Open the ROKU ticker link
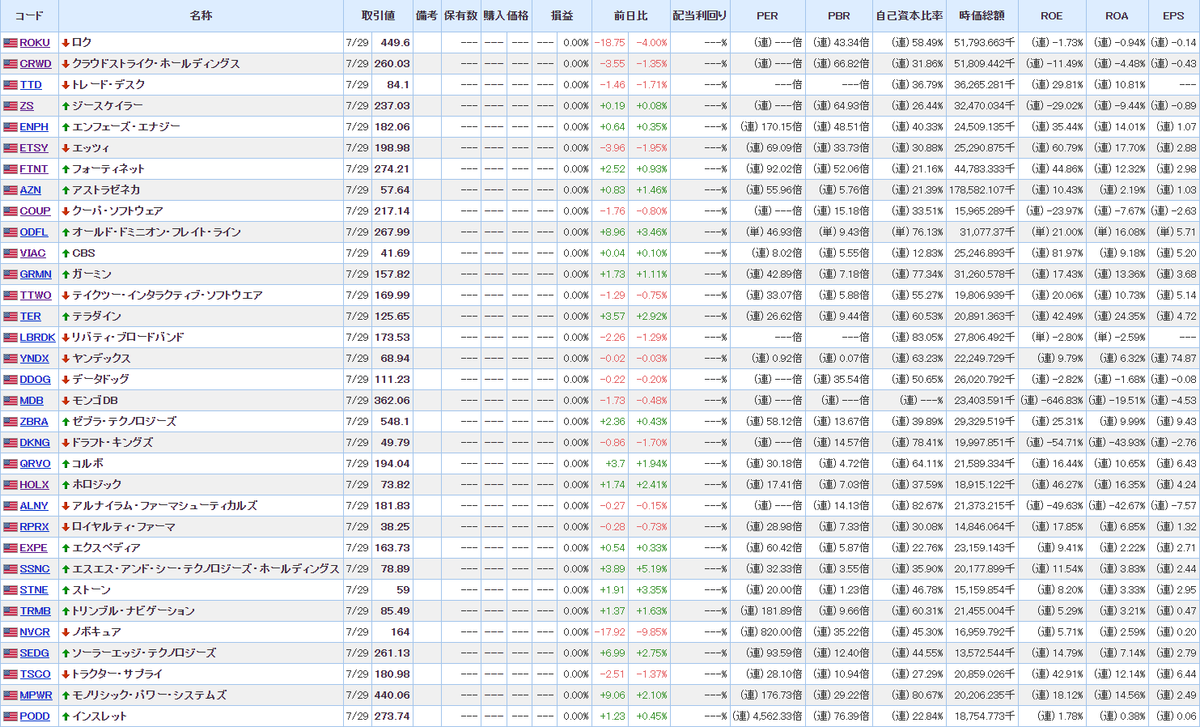 point(34,43)
